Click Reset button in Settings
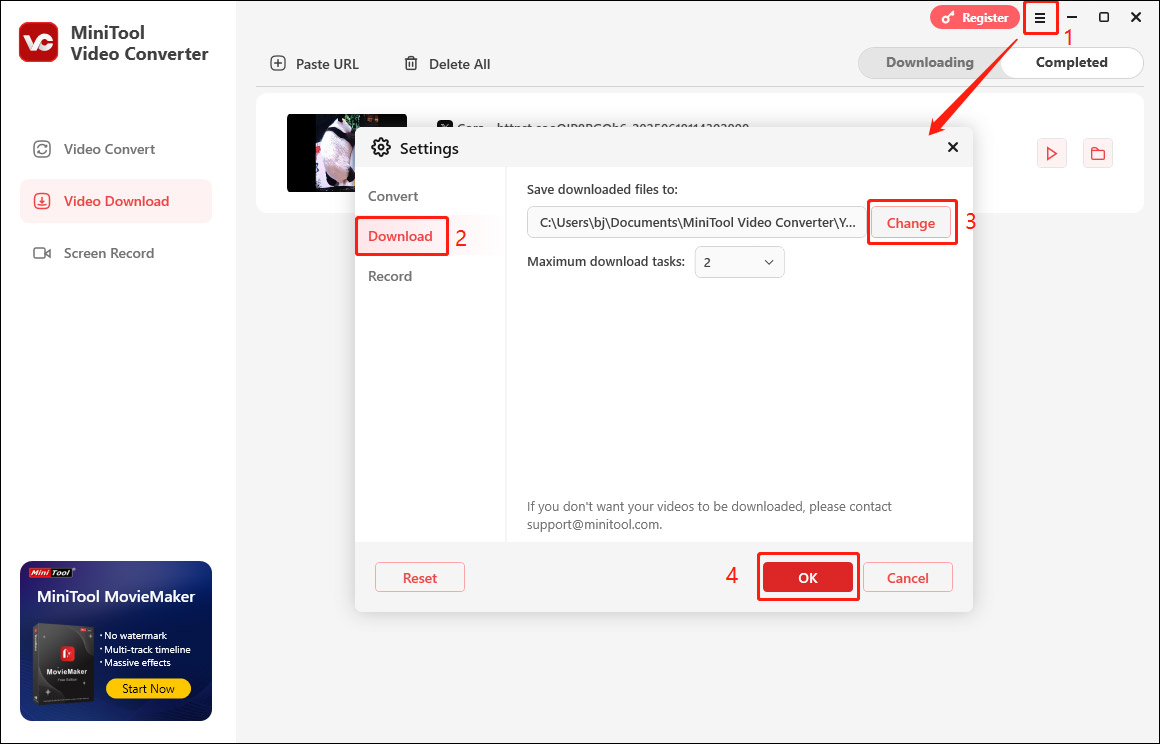Screen dimensions: 1160x744 tap(419, 578)
